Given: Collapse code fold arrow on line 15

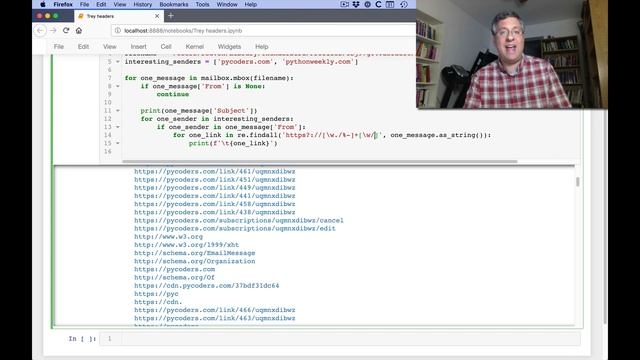Looking at the screenshot, I should point(118,143).
